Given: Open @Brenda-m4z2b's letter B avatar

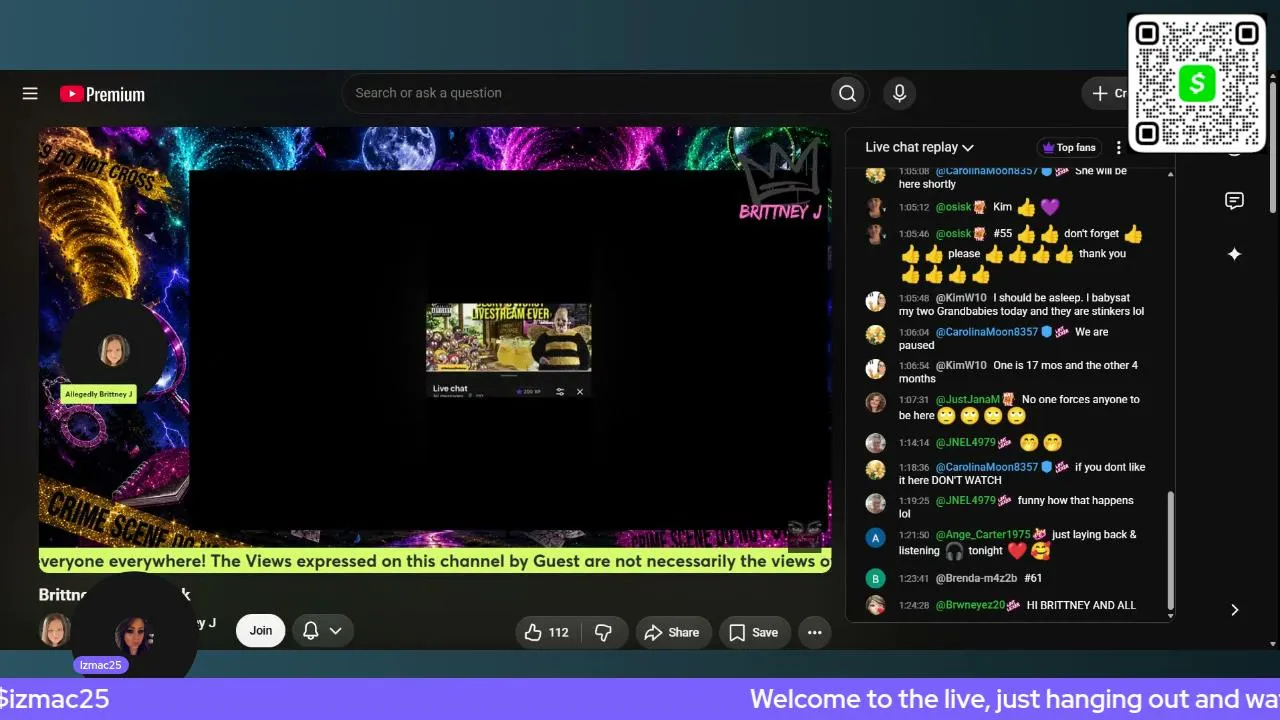Looking at the screenshot, I should click(x=875, y=578).
